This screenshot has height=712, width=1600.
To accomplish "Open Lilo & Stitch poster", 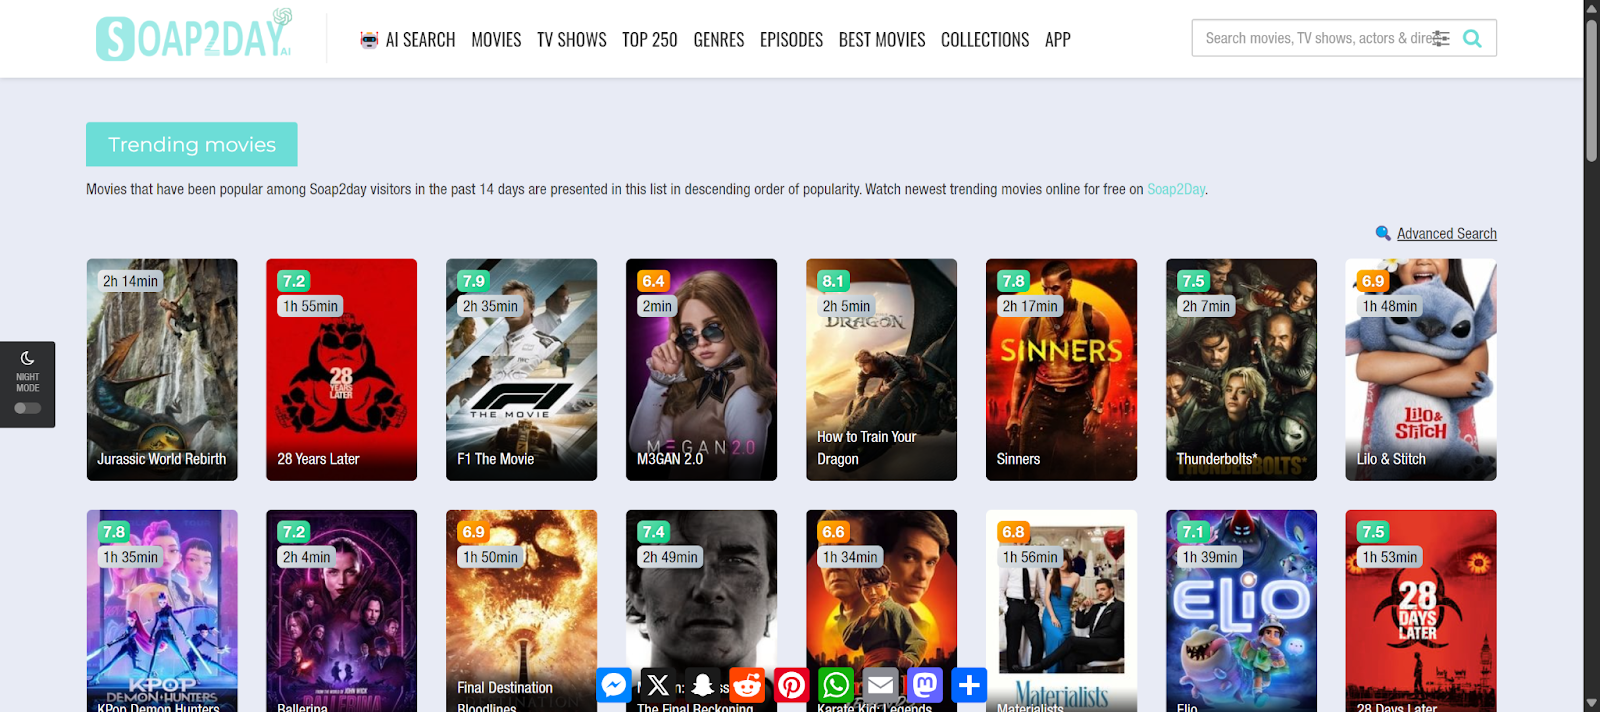I will click(1421, 370).
